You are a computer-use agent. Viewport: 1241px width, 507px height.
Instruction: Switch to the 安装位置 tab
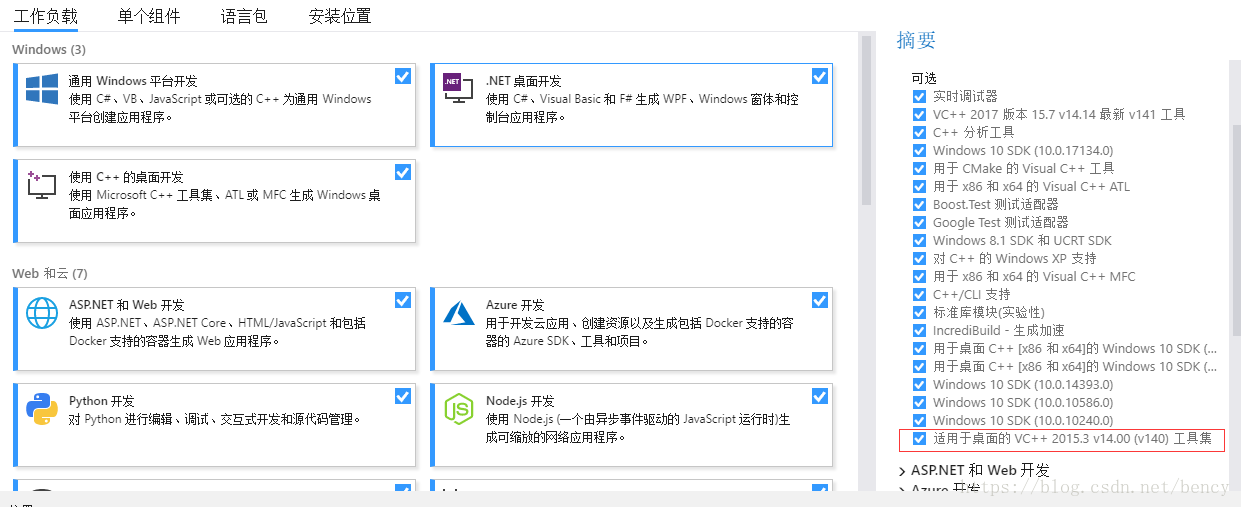coord(340,16)
